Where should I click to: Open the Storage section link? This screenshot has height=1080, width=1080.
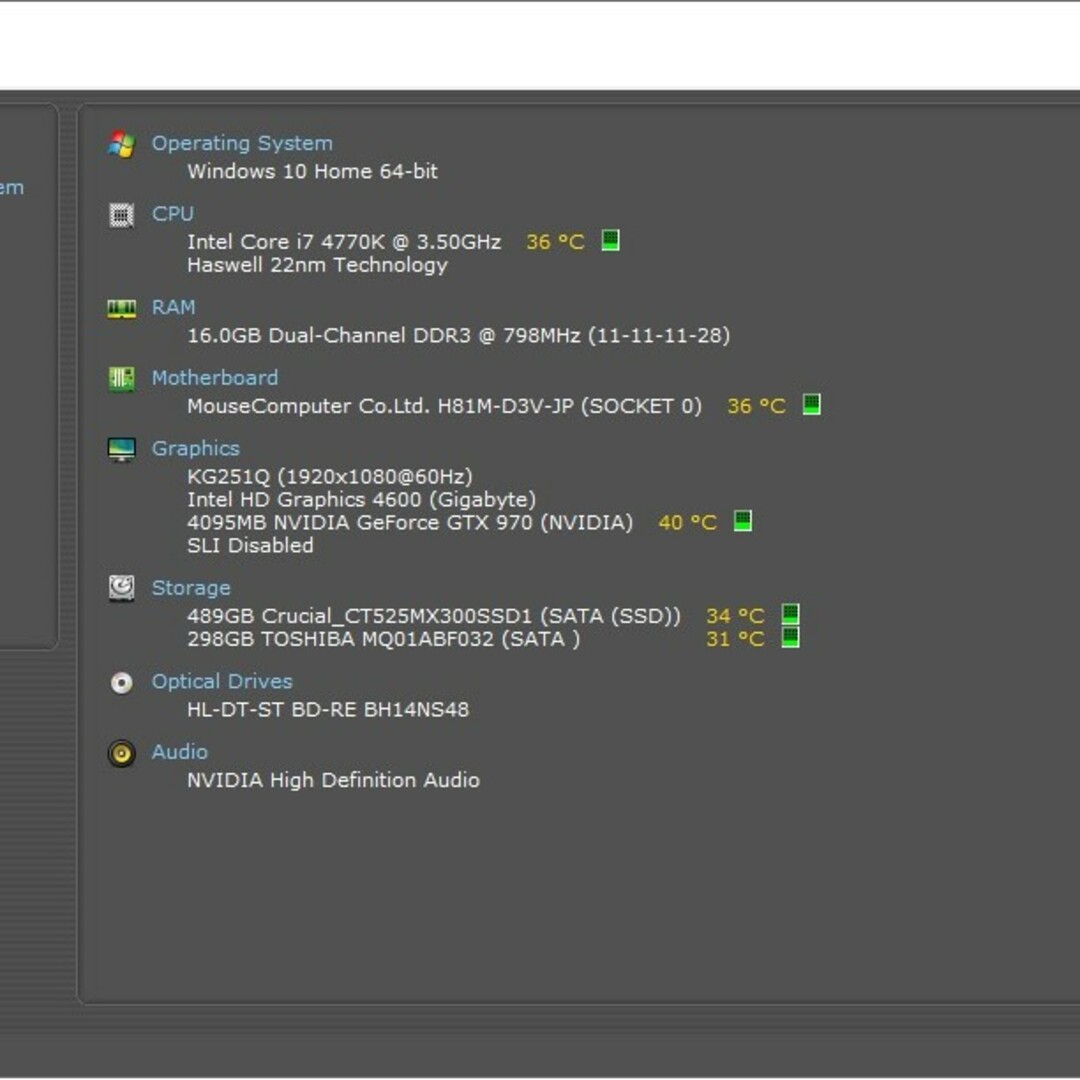pyautogui.click(x=191, y=588)
